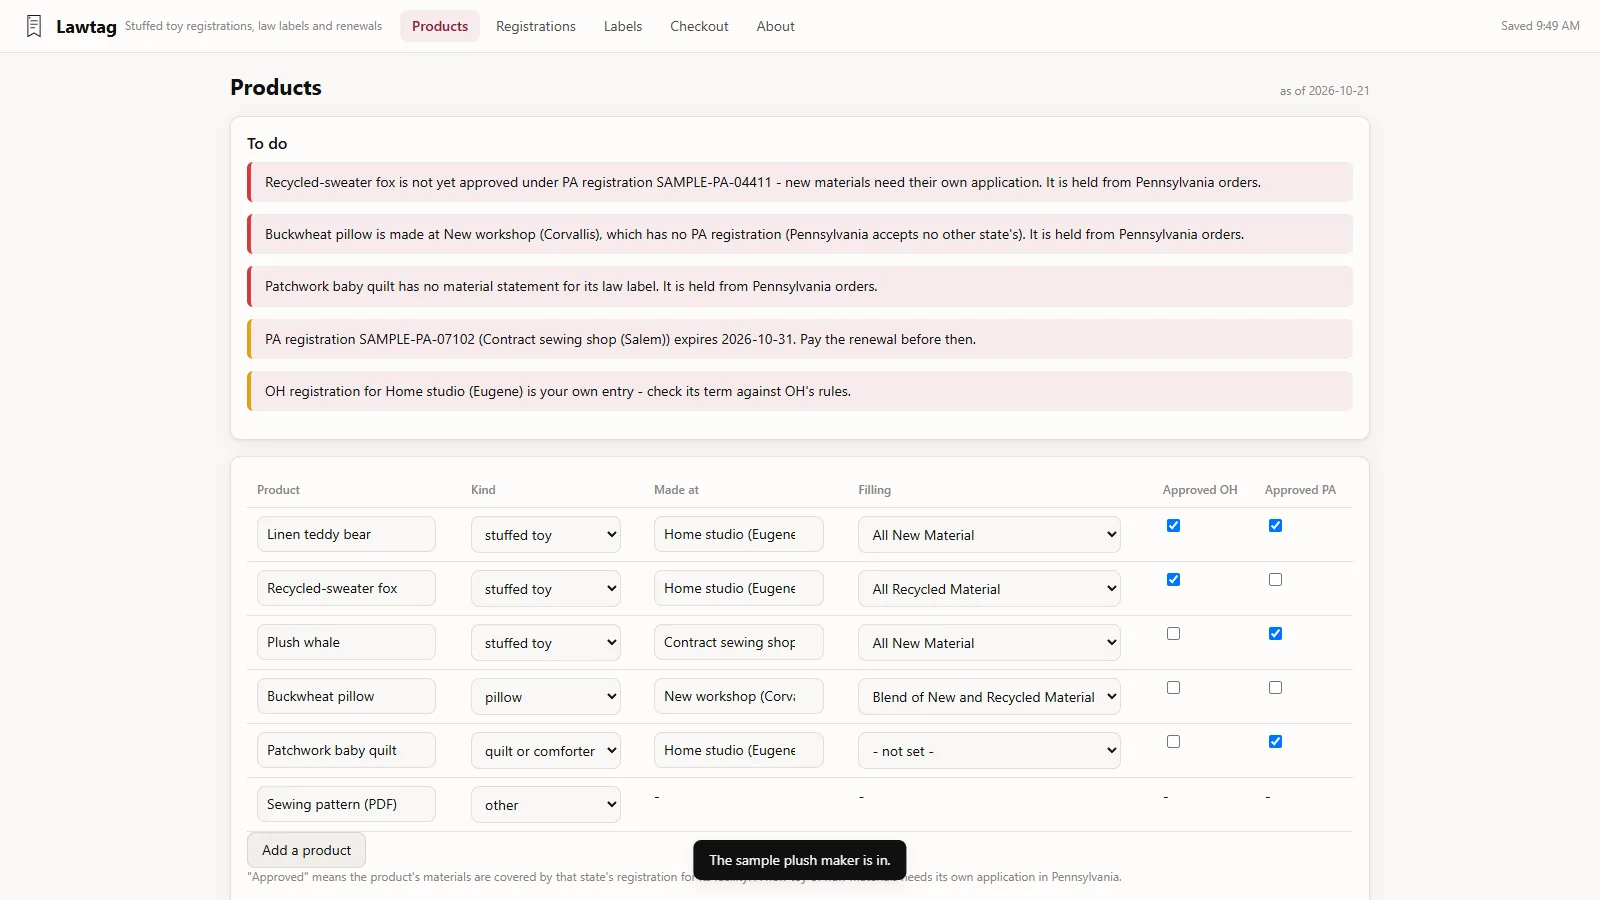The width and height of the screenshot is (1600, 900).
Task: Open the About page
Action: pos(775,26)
